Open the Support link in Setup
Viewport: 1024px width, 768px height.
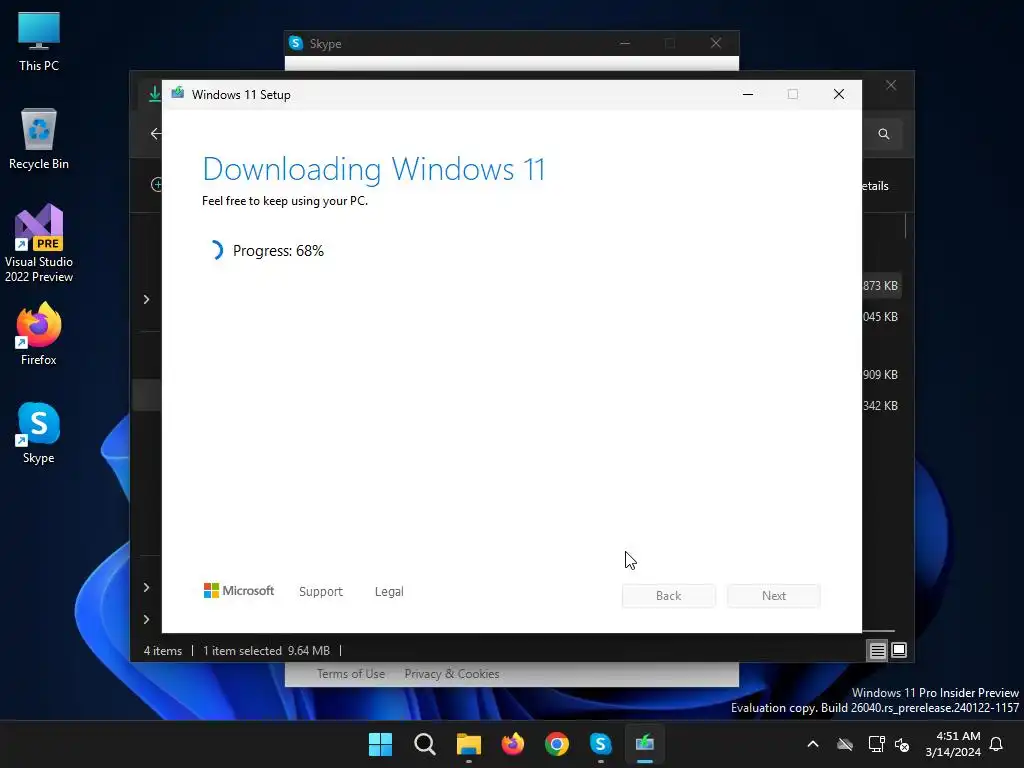pos(321,592)
